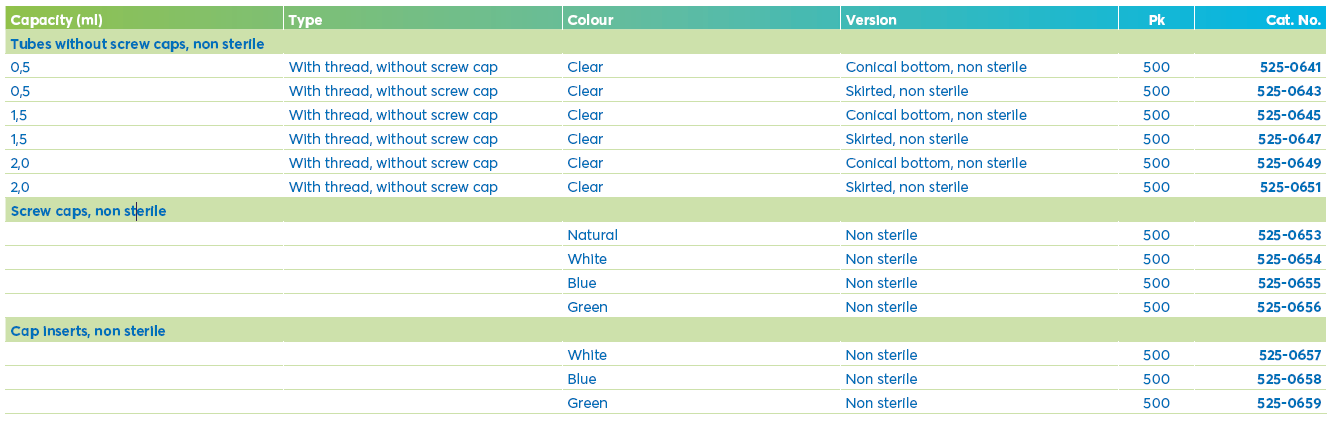
Task: Select the Tubes without screw caps section row
Action: 137,43
